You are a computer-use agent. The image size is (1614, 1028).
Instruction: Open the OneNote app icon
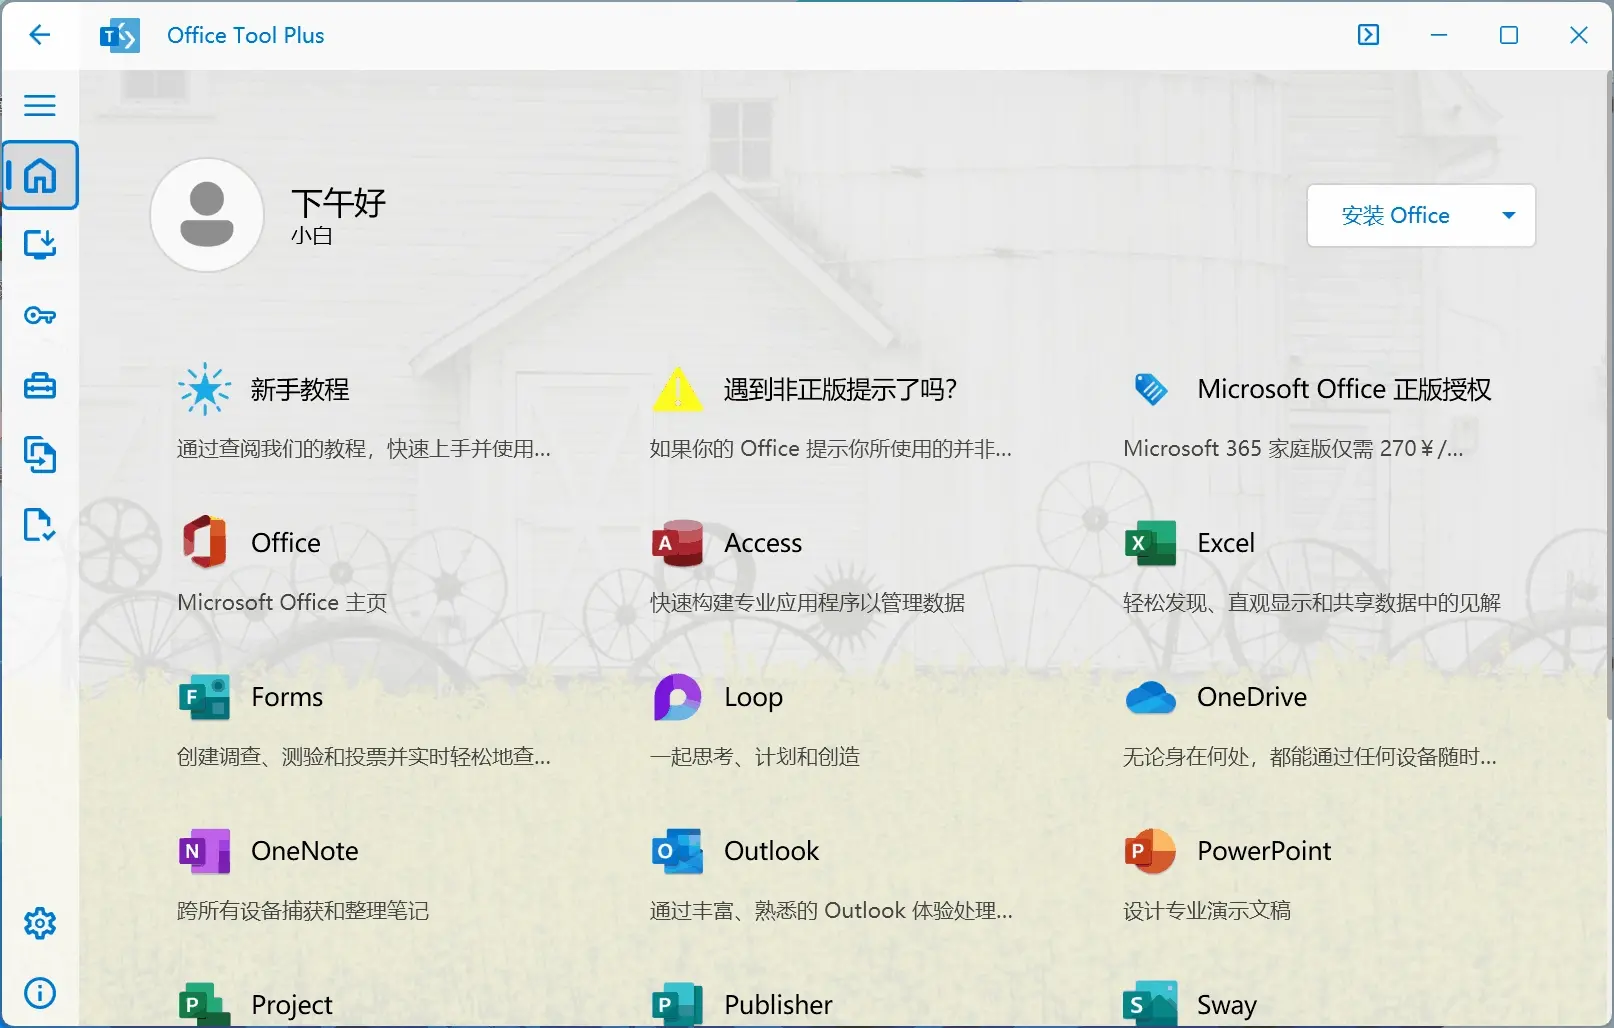point(204,851)
